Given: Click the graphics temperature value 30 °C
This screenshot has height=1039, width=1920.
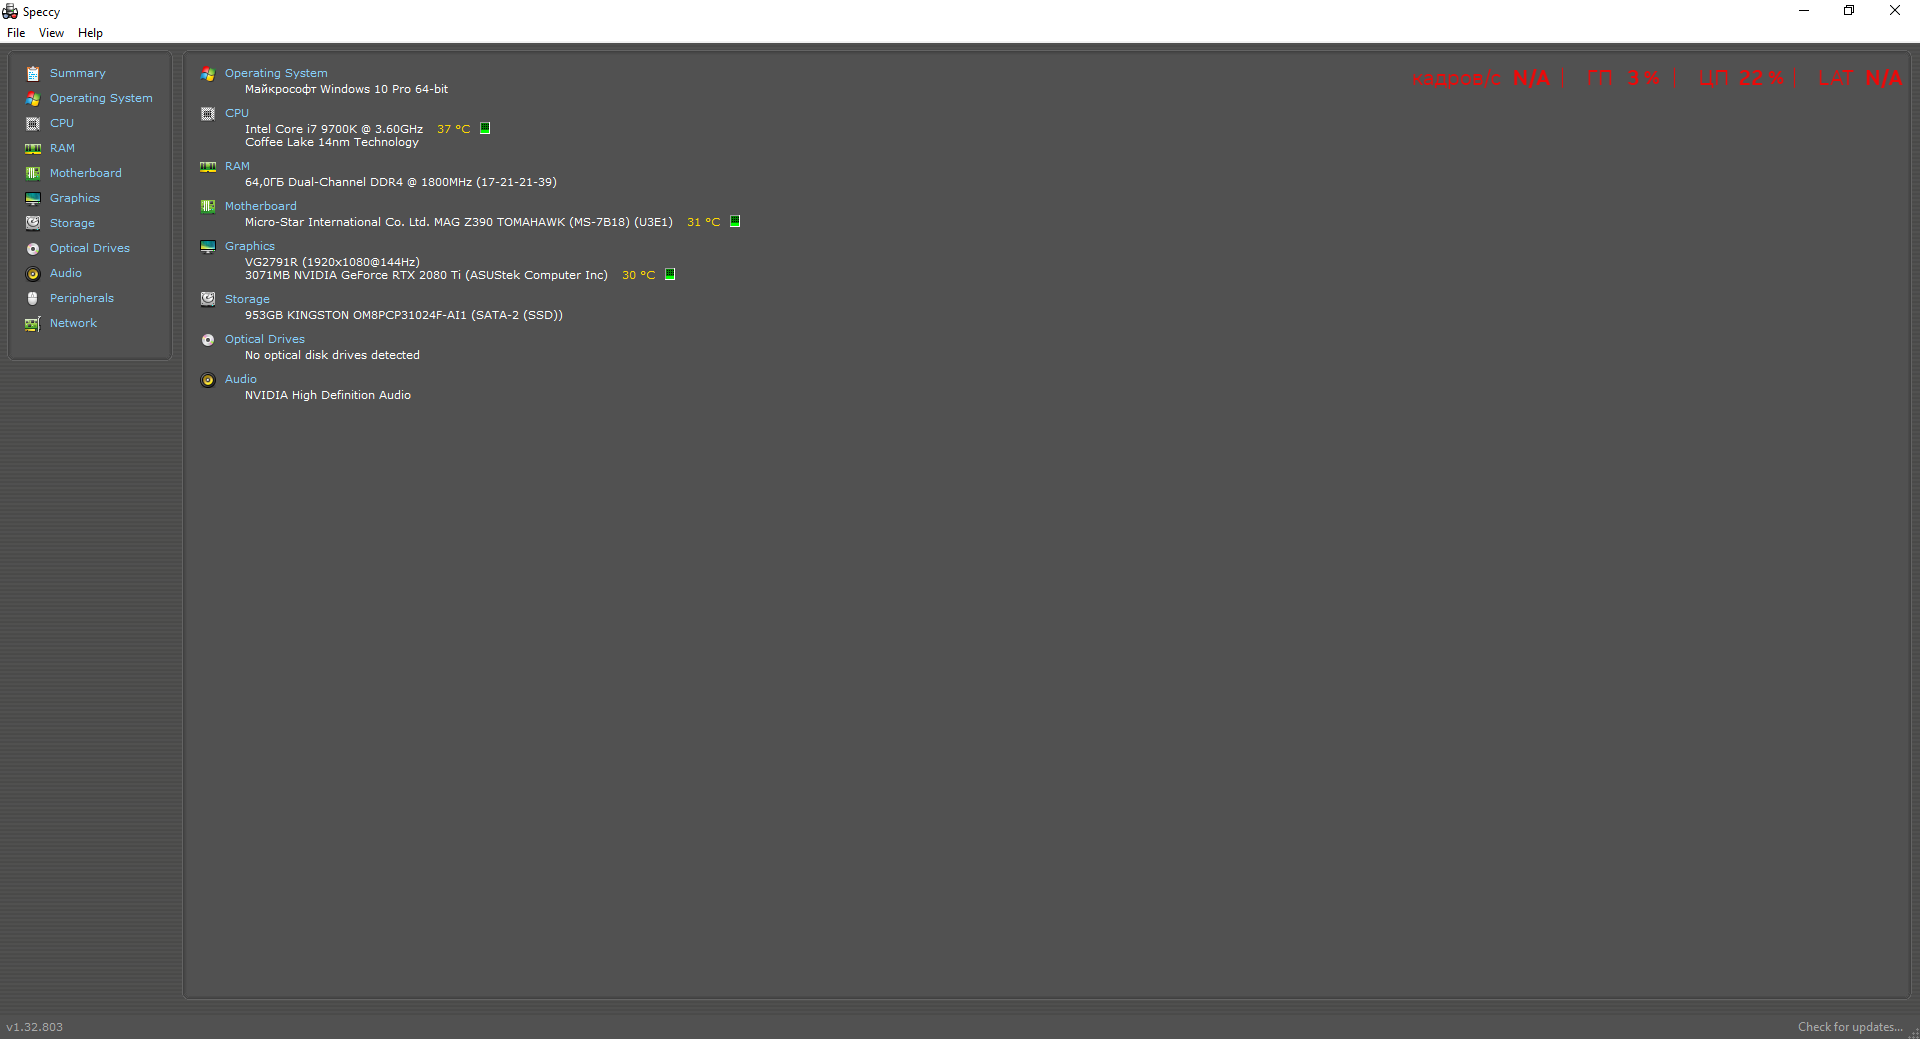Looking at the screenshot, I should click(638, 275).
